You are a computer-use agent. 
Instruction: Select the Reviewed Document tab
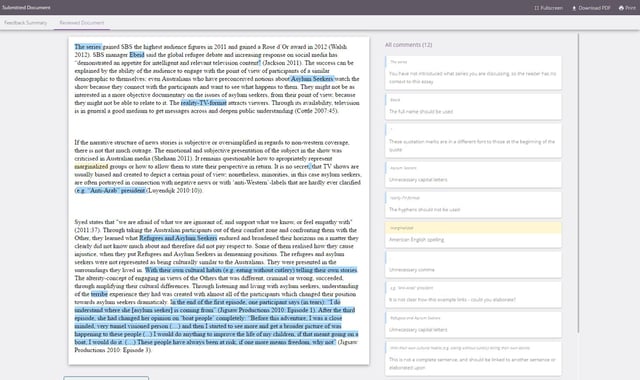coord(82,23)
